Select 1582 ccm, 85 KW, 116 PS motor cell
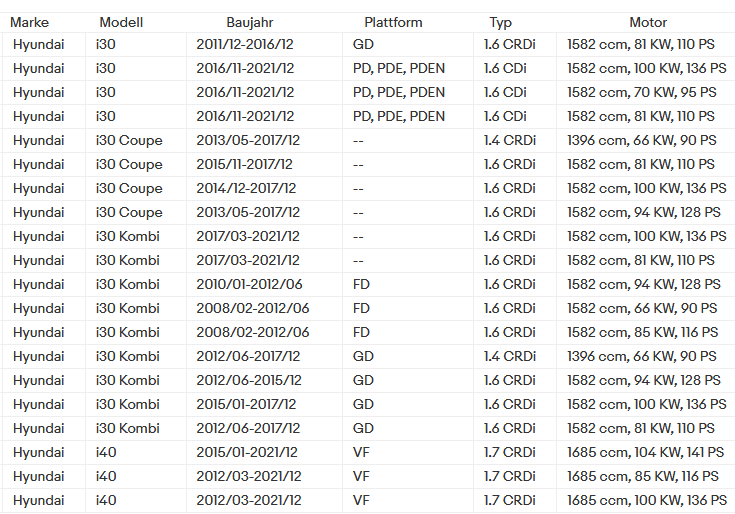Image resolution: width=735 pixels, height=514 pixels. (643, 333)
